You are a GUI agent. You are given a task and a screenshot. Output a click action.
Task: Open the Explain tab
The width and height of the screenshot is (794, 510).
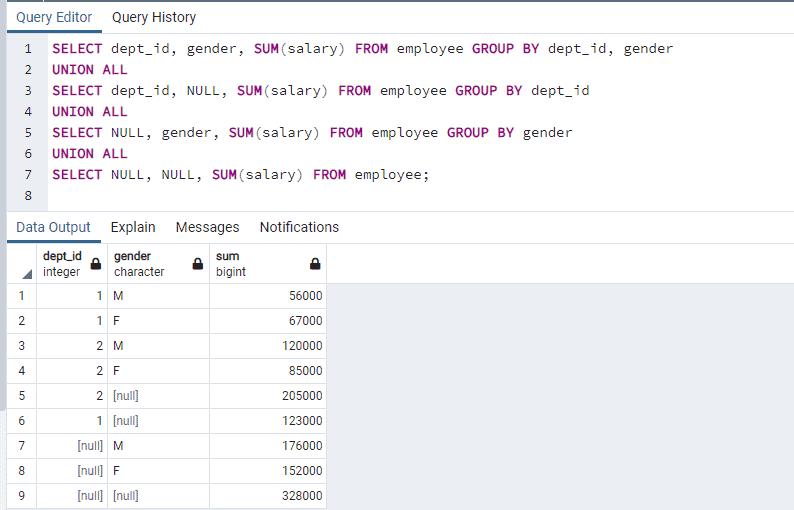click(133, 227)
